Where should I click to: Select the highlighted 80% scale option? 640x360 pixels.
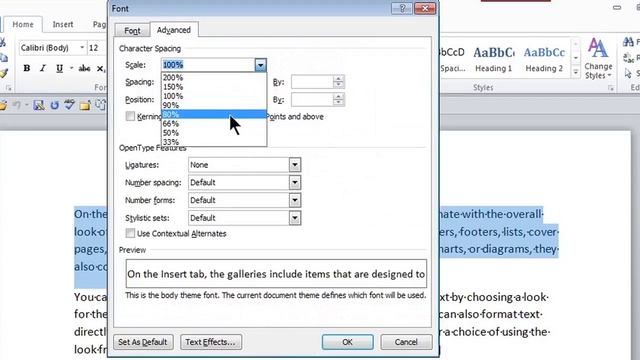[x=214, y=114]
